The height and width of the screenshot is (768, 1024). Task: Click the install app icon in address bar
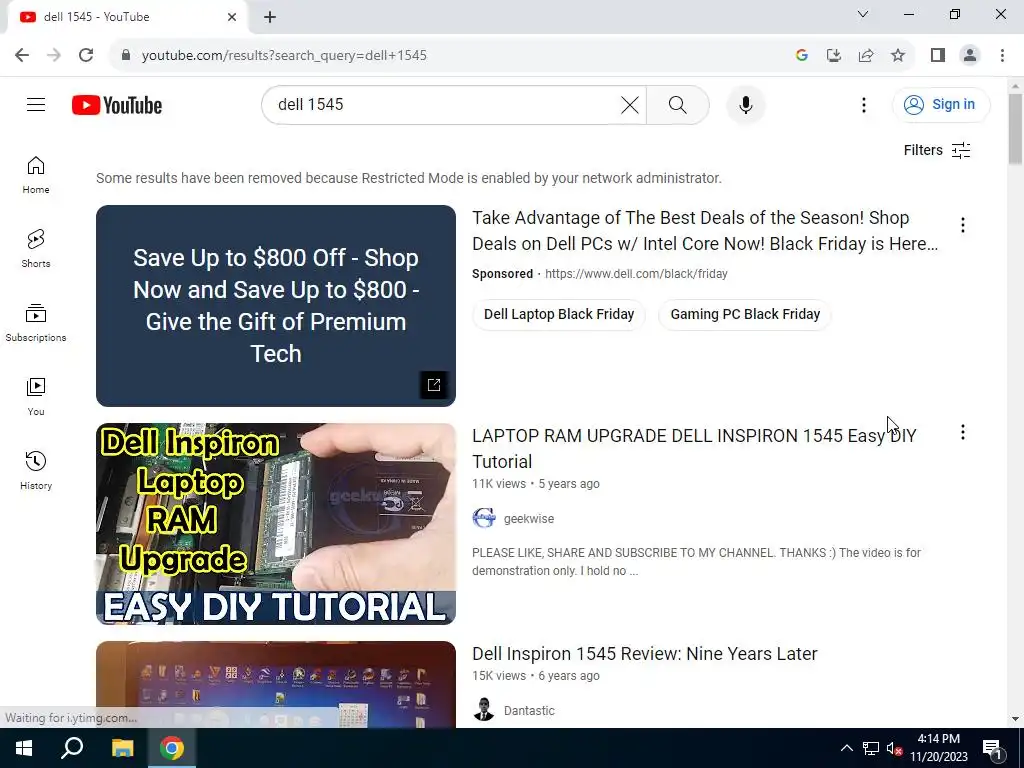pos(834,56)
